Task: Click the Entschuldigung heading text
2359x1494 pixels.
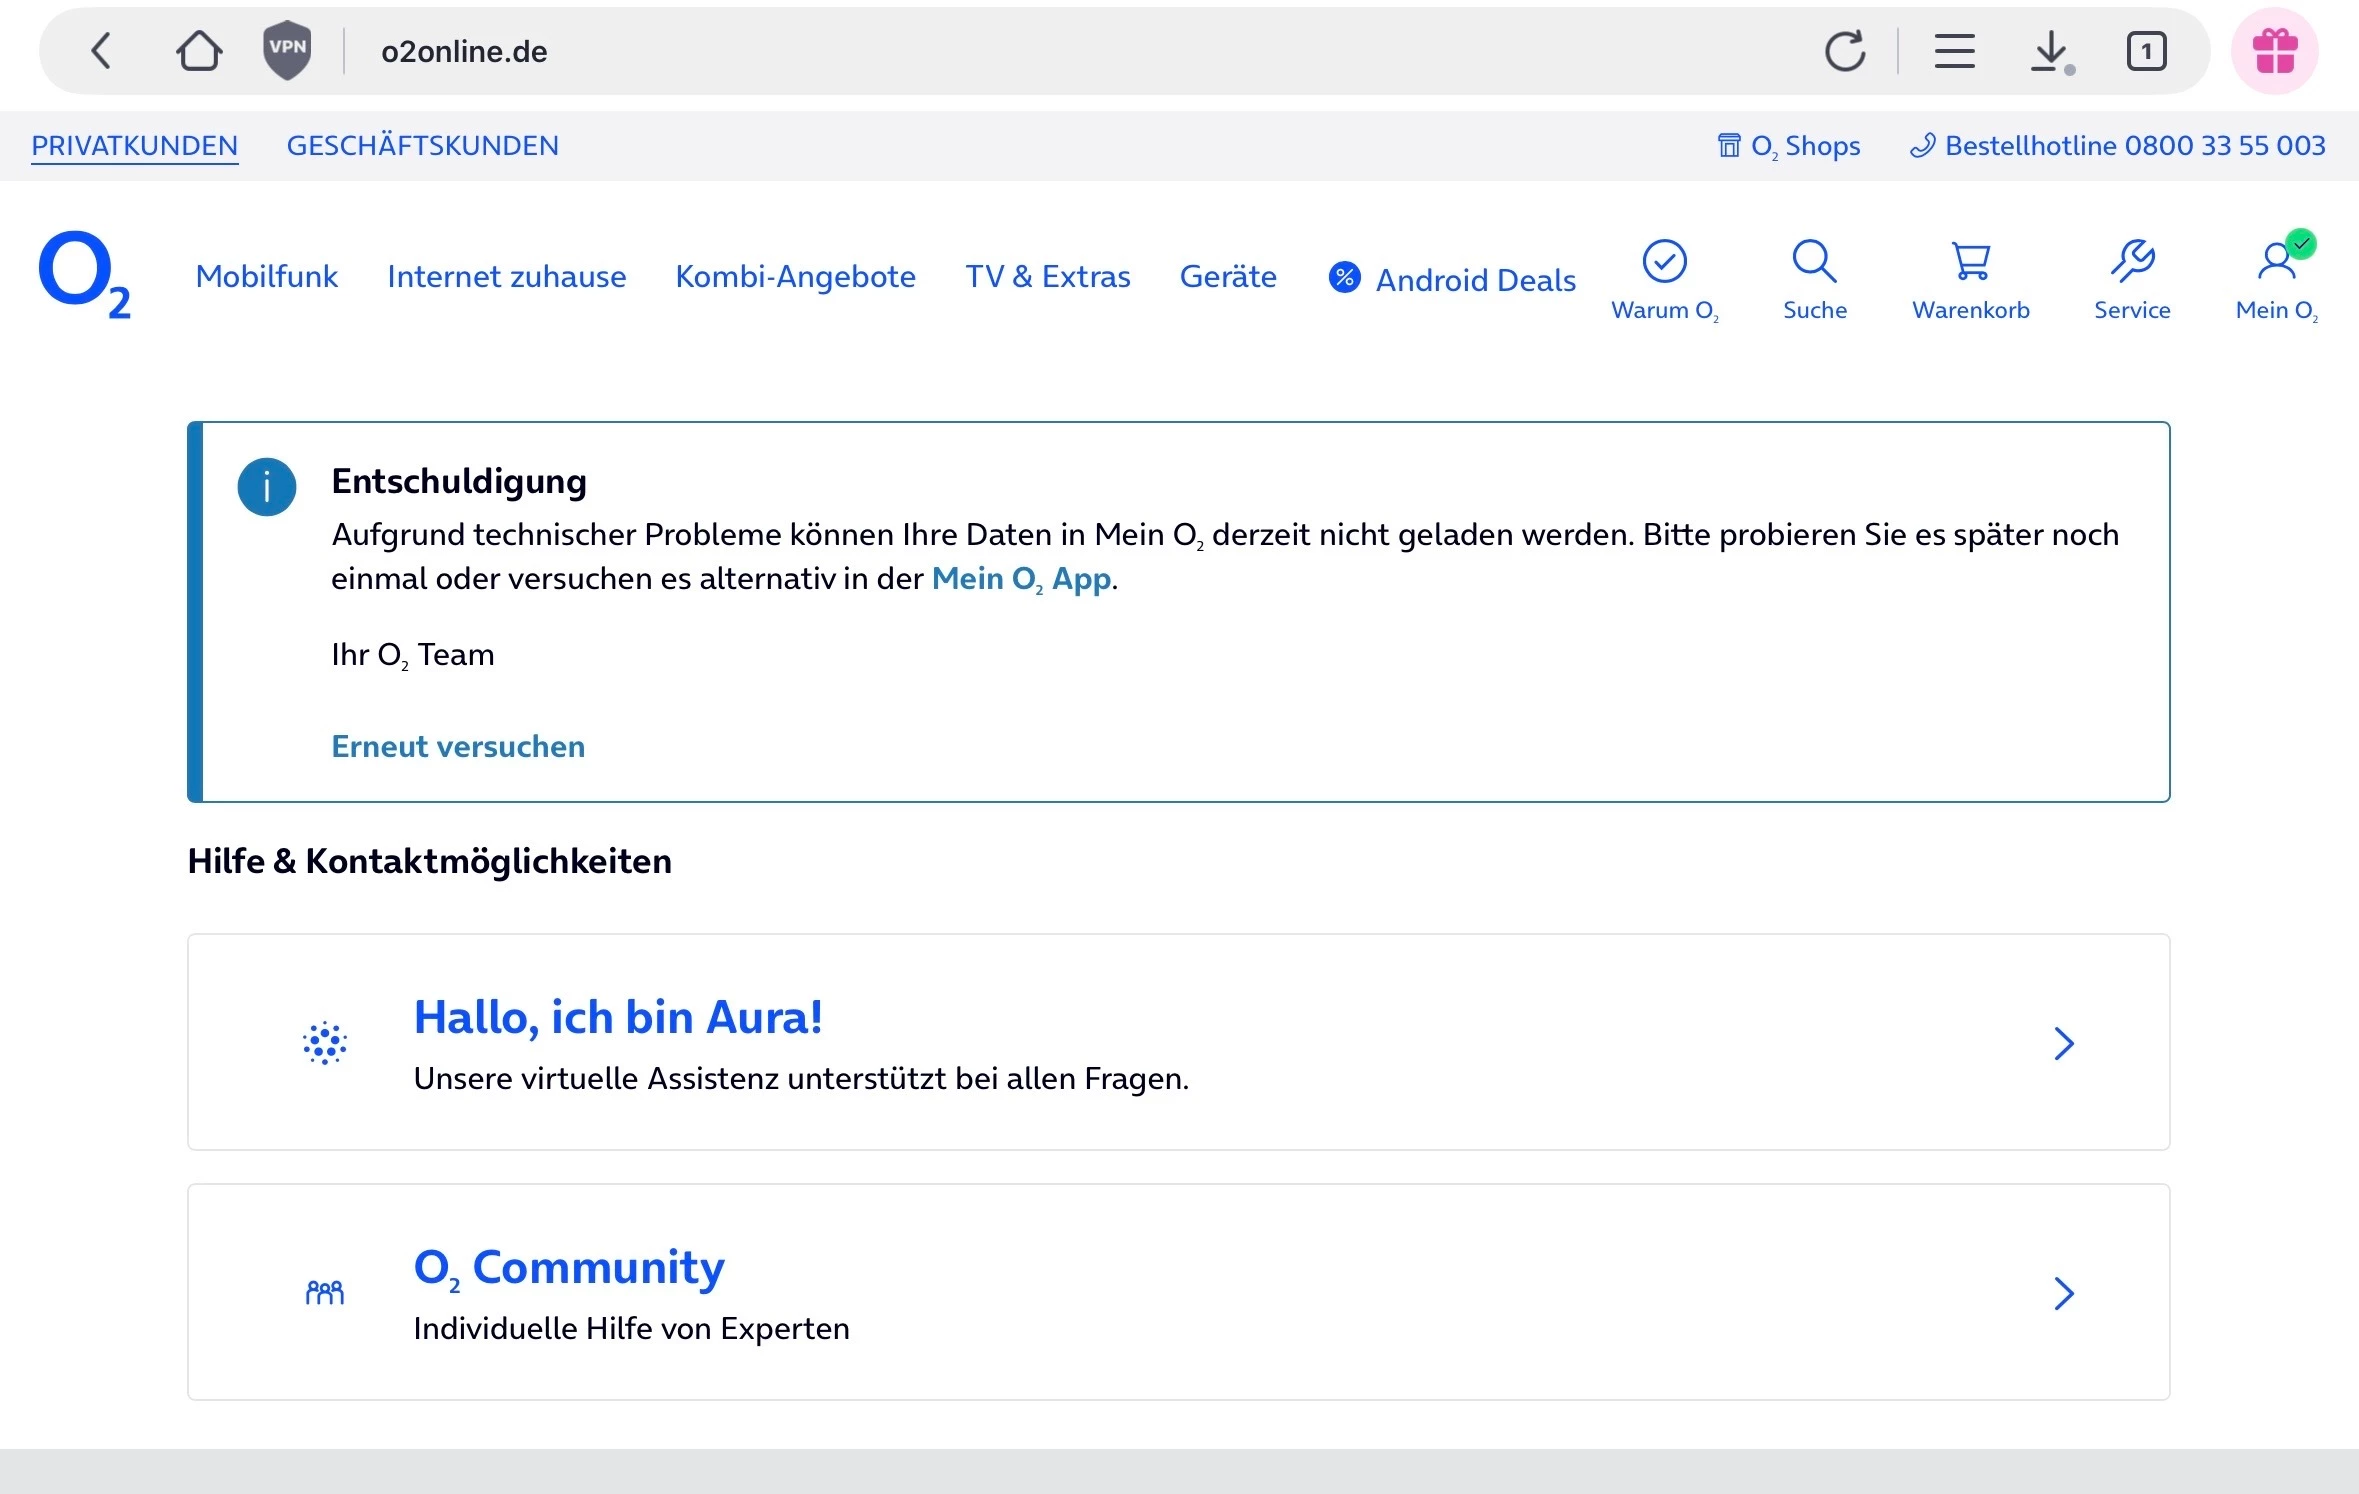Action: (459, 482)
